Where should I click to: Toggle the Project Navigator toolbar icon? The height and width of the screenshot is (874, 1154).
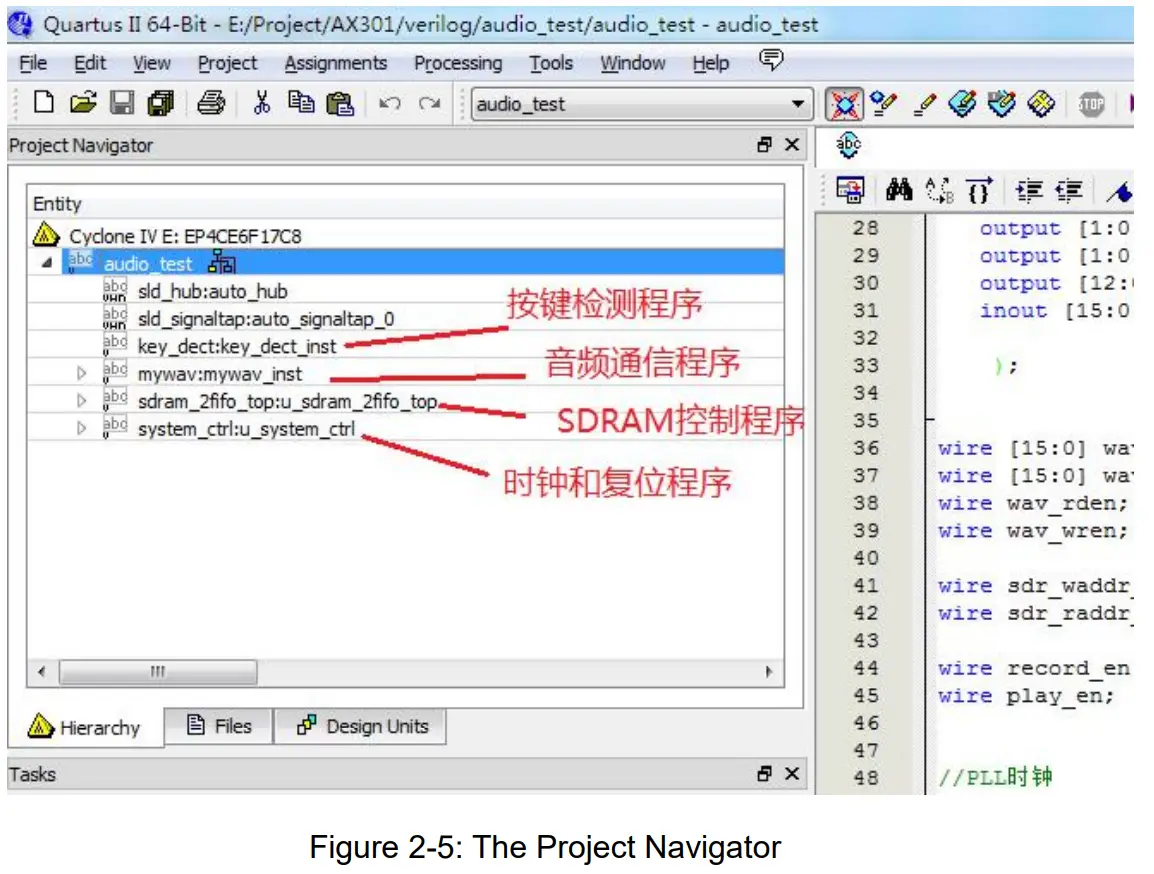click(x=844, y=104)
